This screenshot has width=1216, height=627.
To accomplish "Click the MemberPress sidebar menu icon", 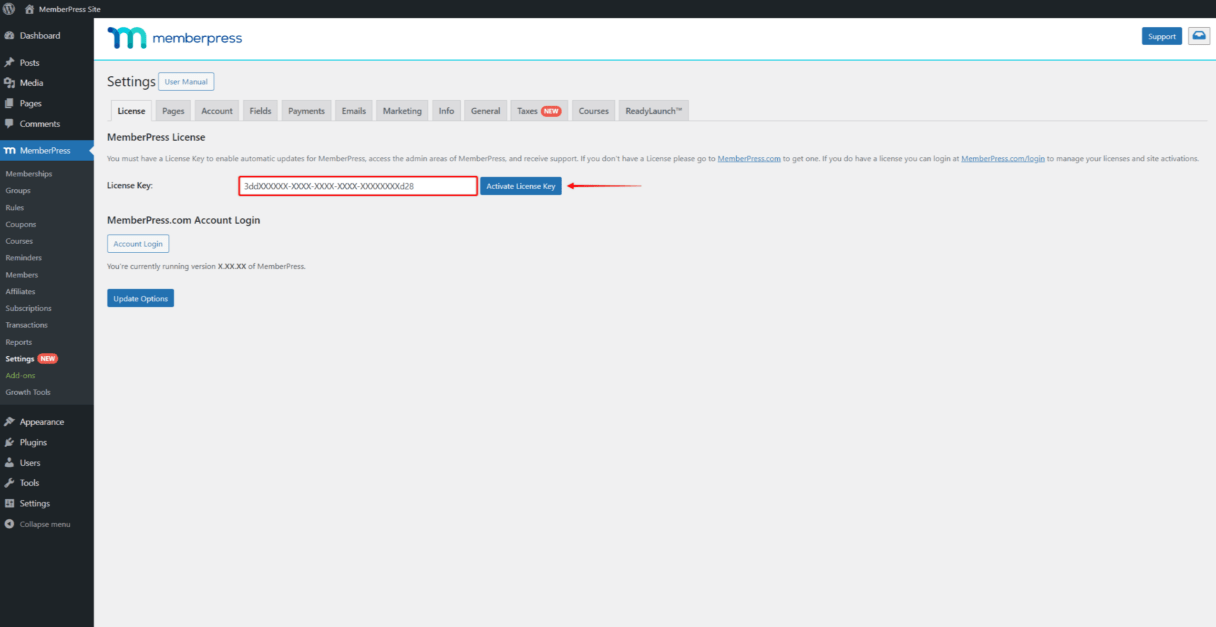I will [9, 151].
